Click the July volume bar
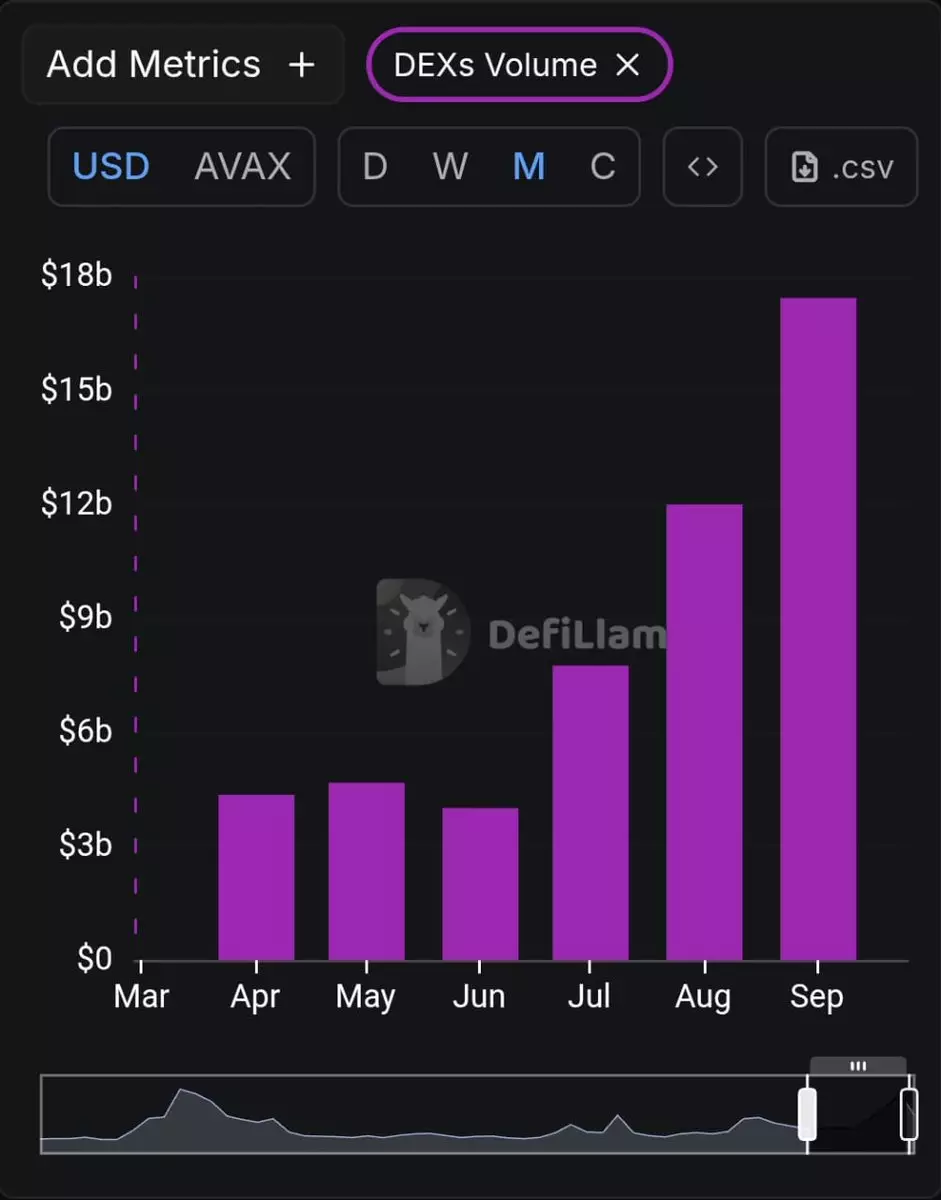941x1200 pixels. pyautogui.click(x=590, y=812)
